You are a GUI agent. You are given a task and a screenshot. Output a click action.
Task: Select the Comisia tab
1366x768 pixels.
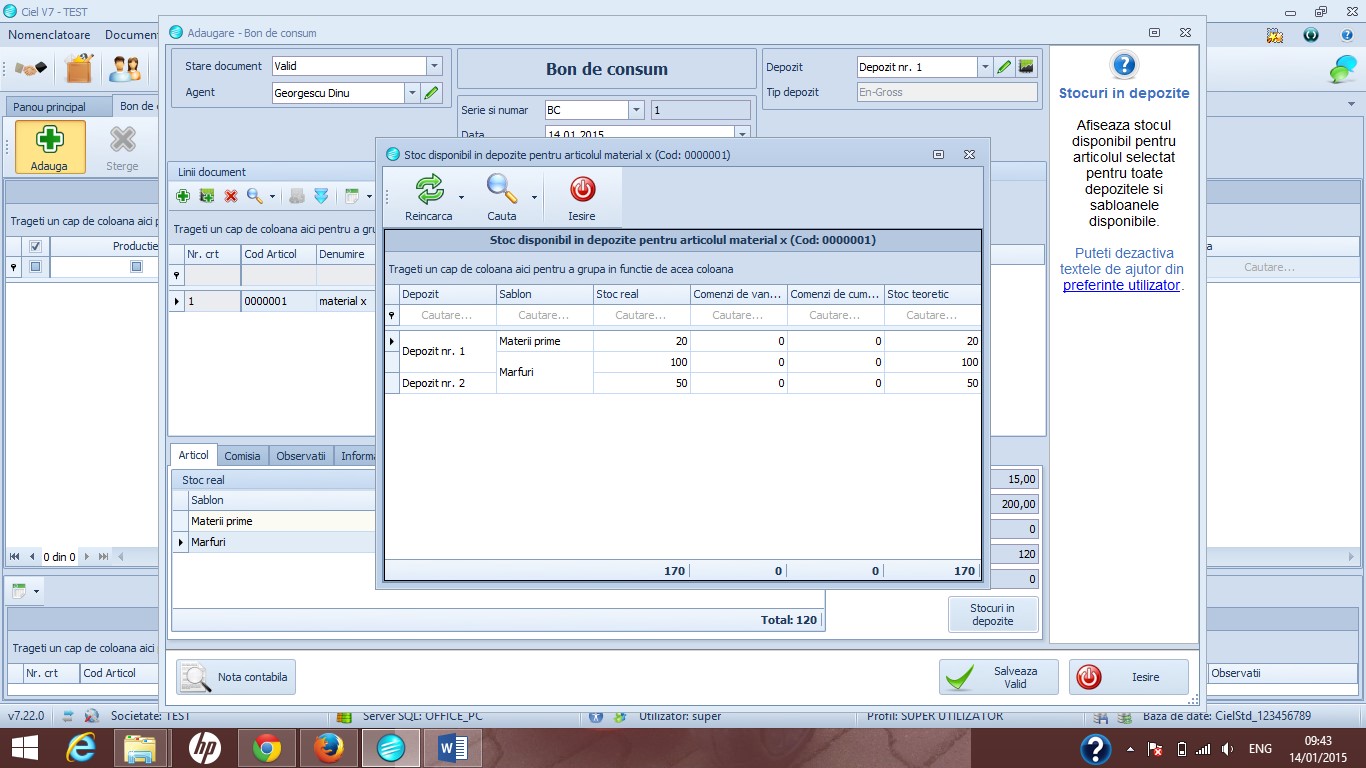pyautogui.click(x=242, y=456)
